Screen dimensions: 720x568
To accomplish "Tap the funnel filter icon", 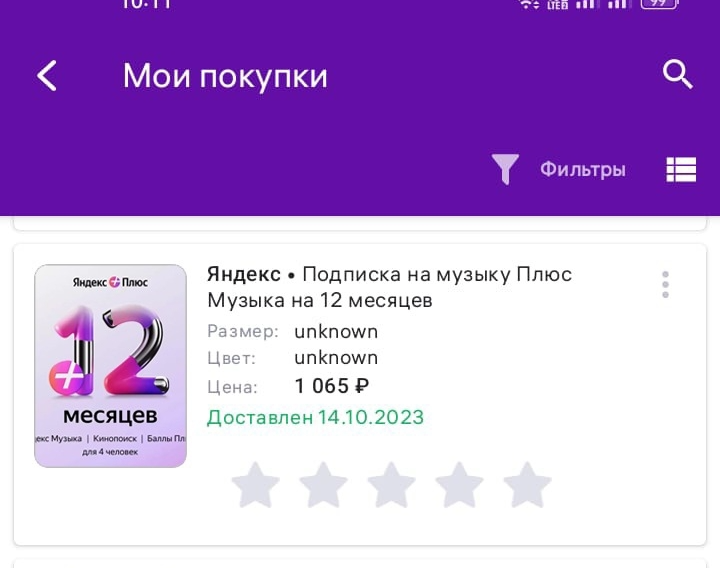I will pyautogui.click(x=505, y=169).
